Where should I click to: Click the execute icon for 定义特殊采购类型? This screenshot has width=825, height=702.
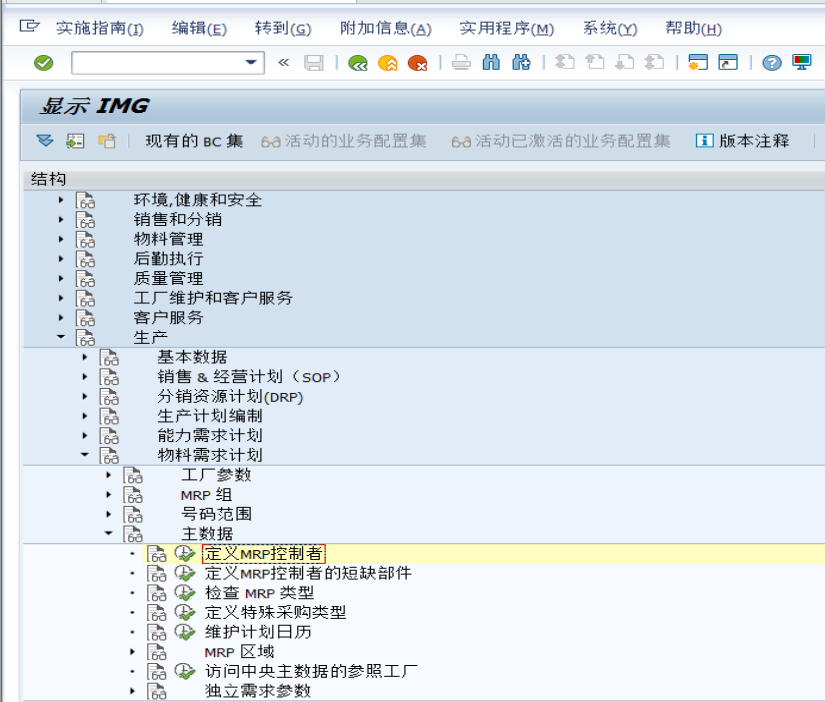pyautogui.click(x=185, y=613)
